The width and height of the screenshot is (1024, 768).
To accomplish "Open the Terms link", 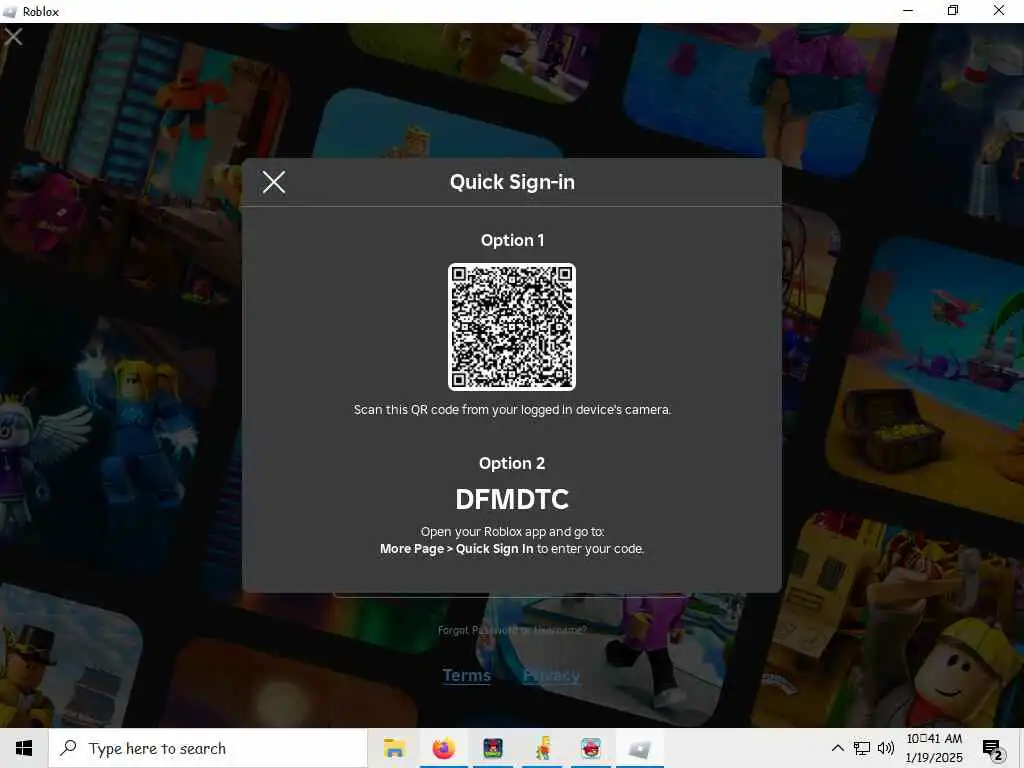I will point(466,675).
